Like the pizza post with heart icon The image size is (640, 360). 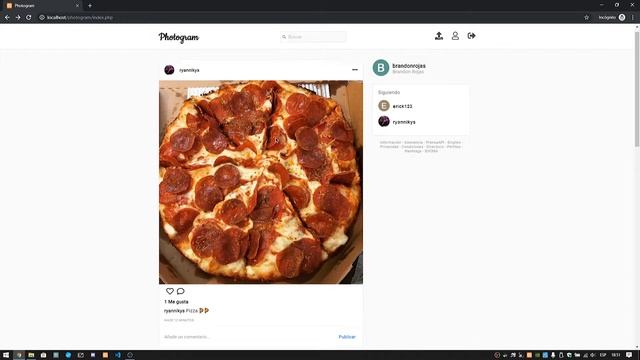click(x=170, y=291)
